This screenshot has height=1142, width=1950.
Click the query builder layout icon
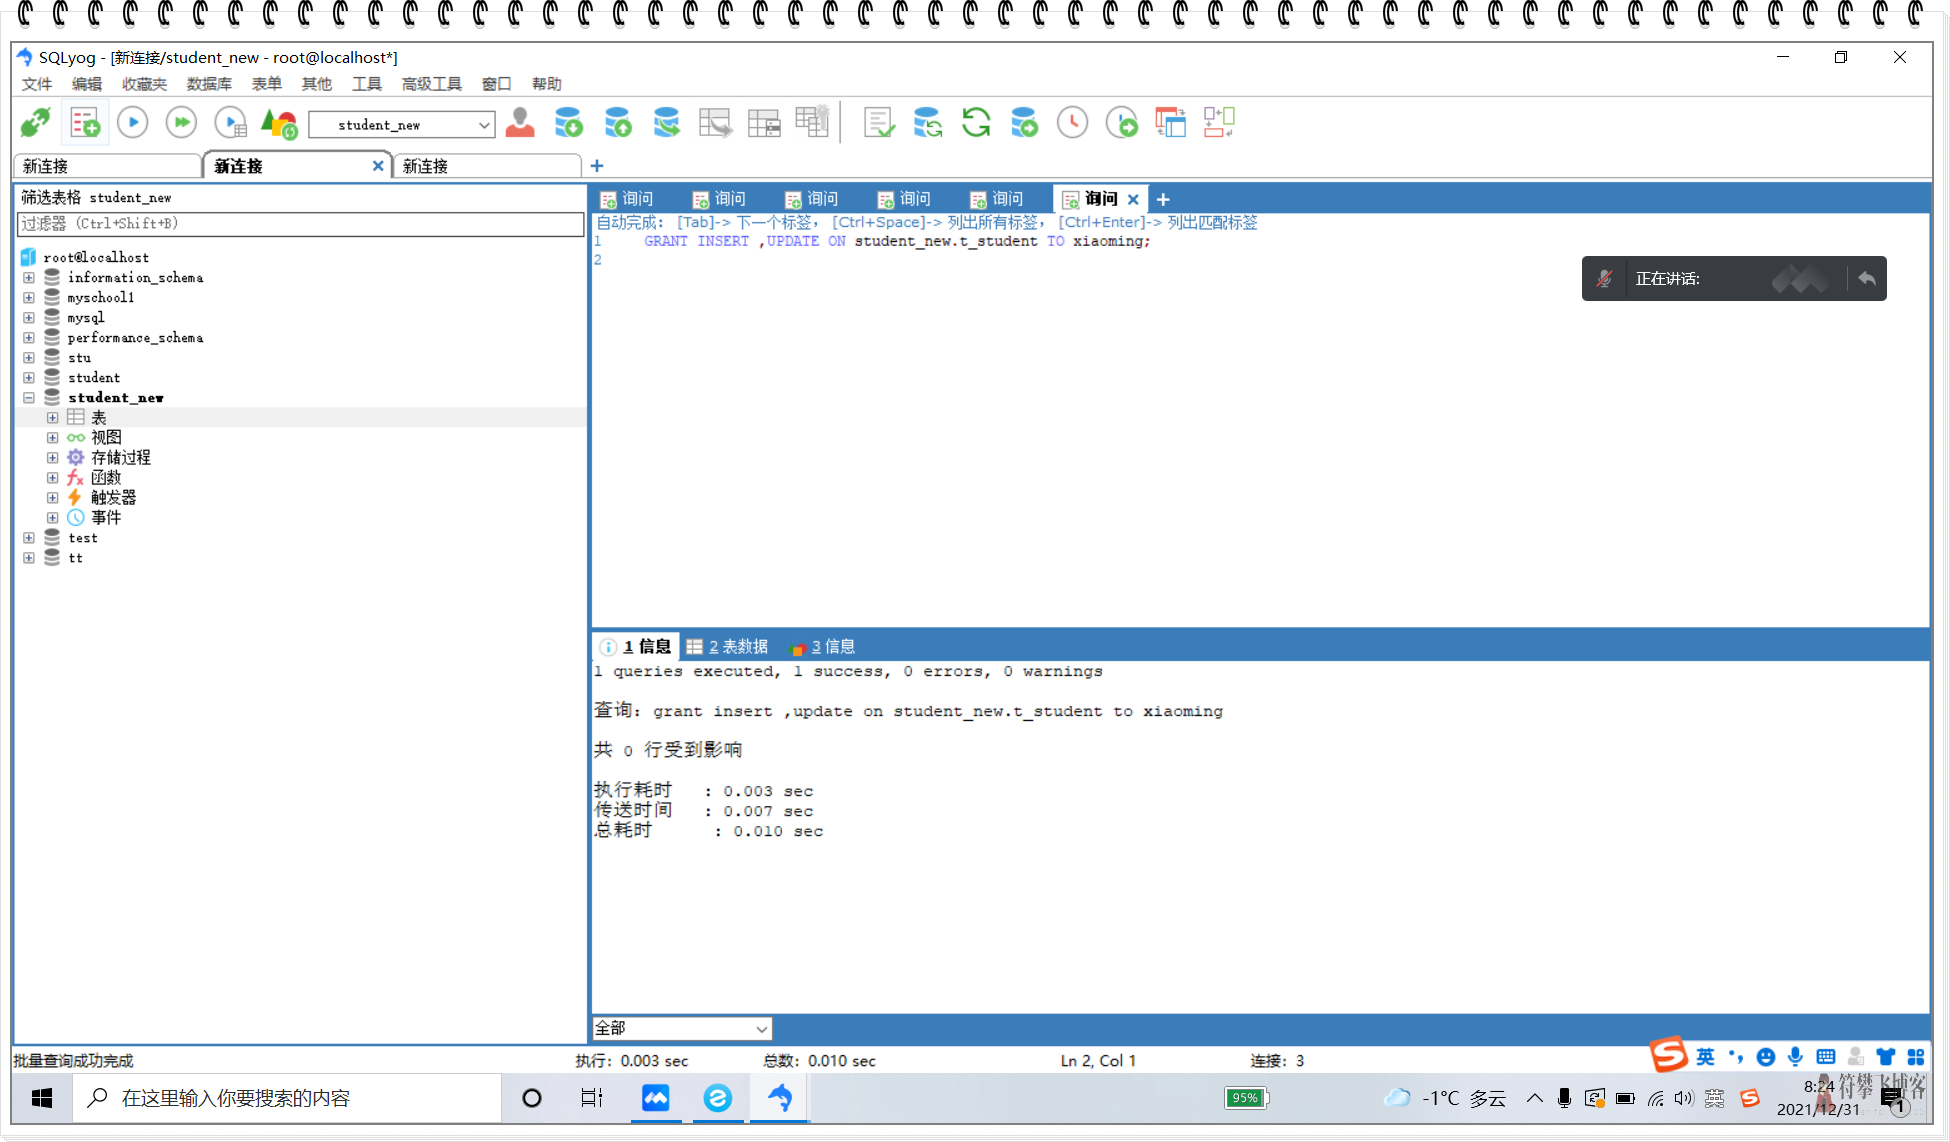tap(1219, 123)
